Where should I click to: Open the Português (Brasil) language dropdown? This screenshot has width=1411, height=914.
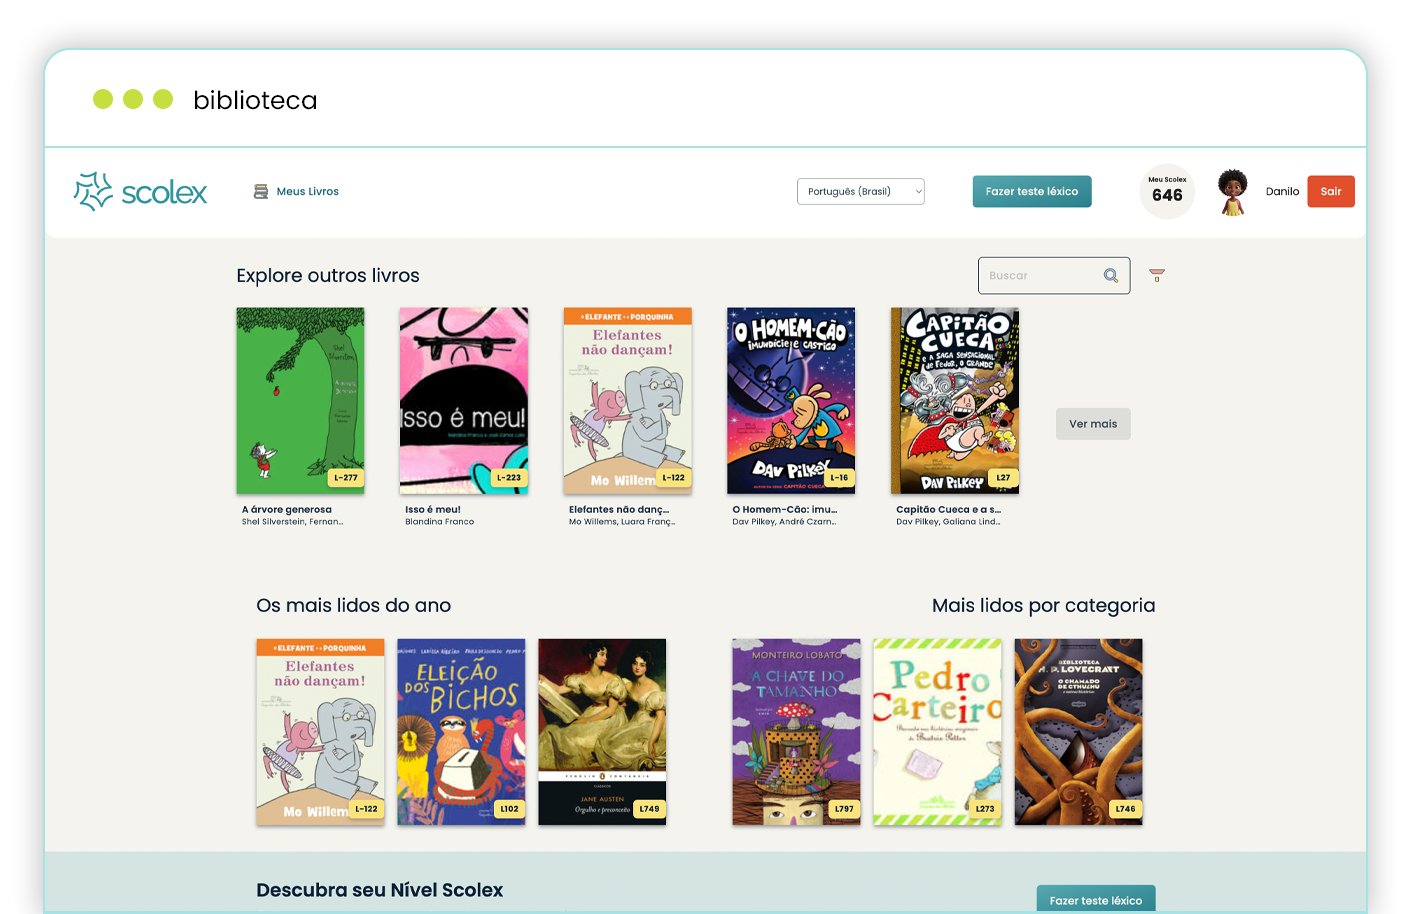[x=860, y=191]
